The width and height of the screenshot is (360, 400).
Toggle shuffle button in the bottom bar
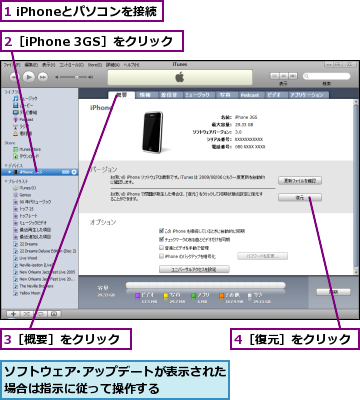pyautogui.click(x=27, y=314)
